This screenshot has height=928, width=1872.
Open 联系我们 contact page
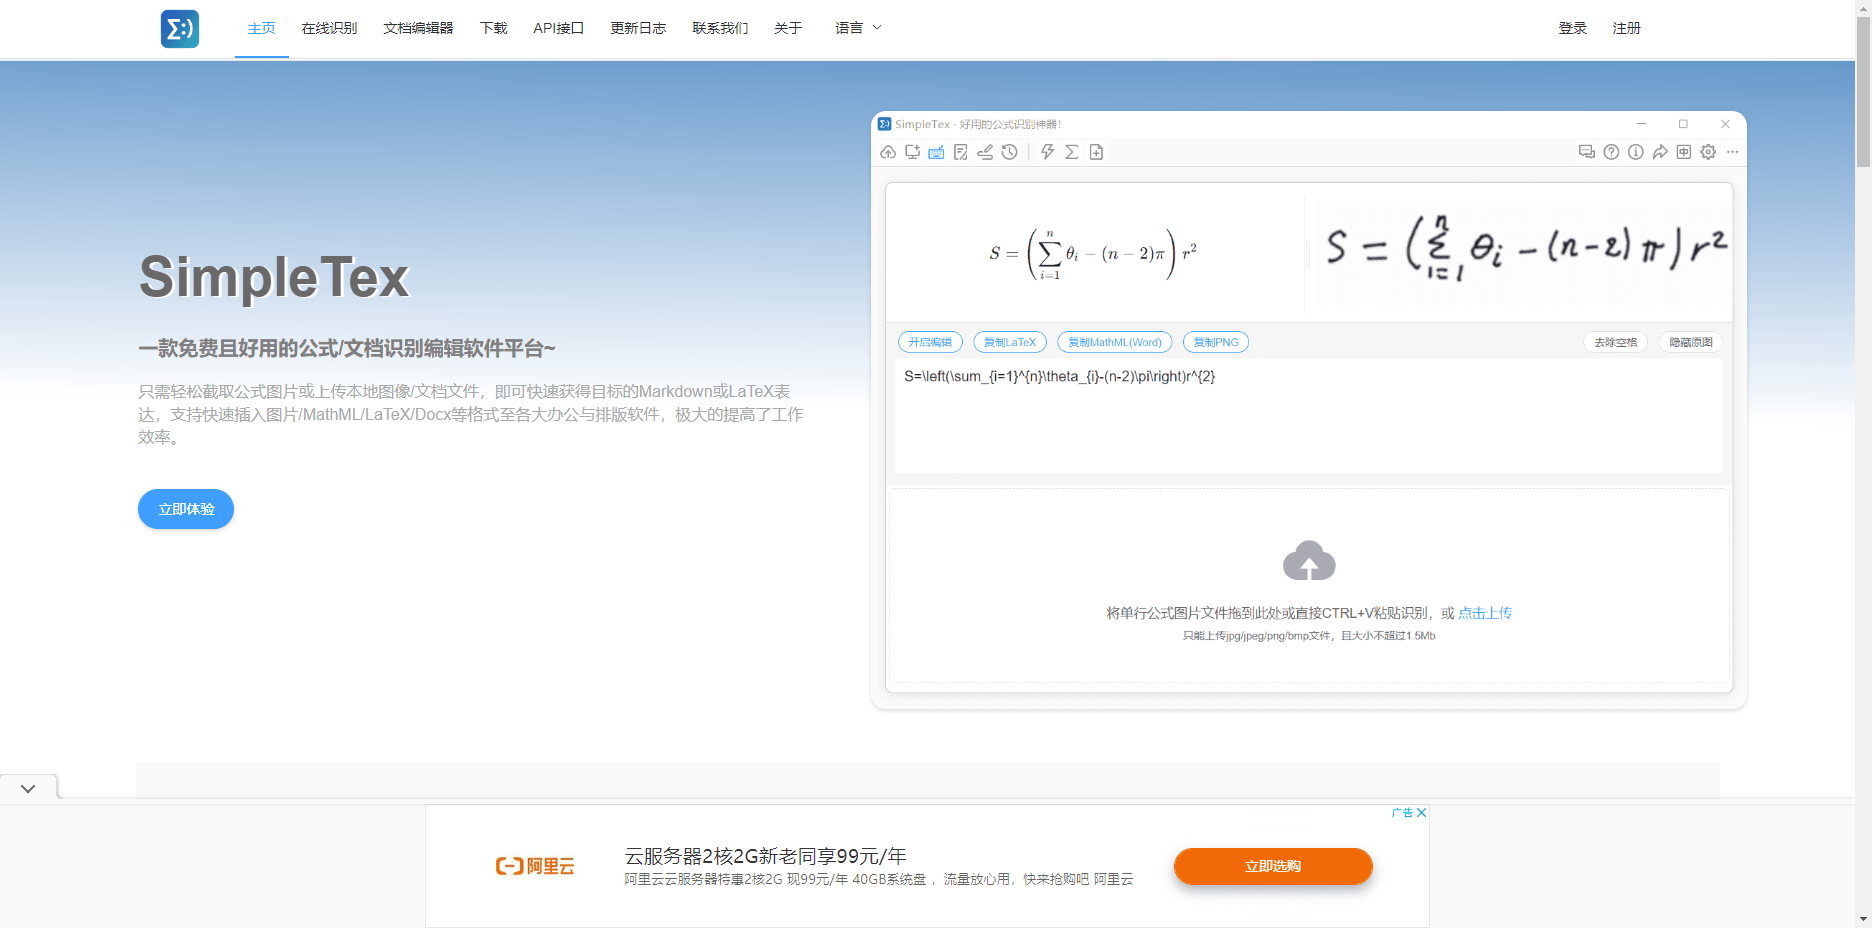click(720, 28)
